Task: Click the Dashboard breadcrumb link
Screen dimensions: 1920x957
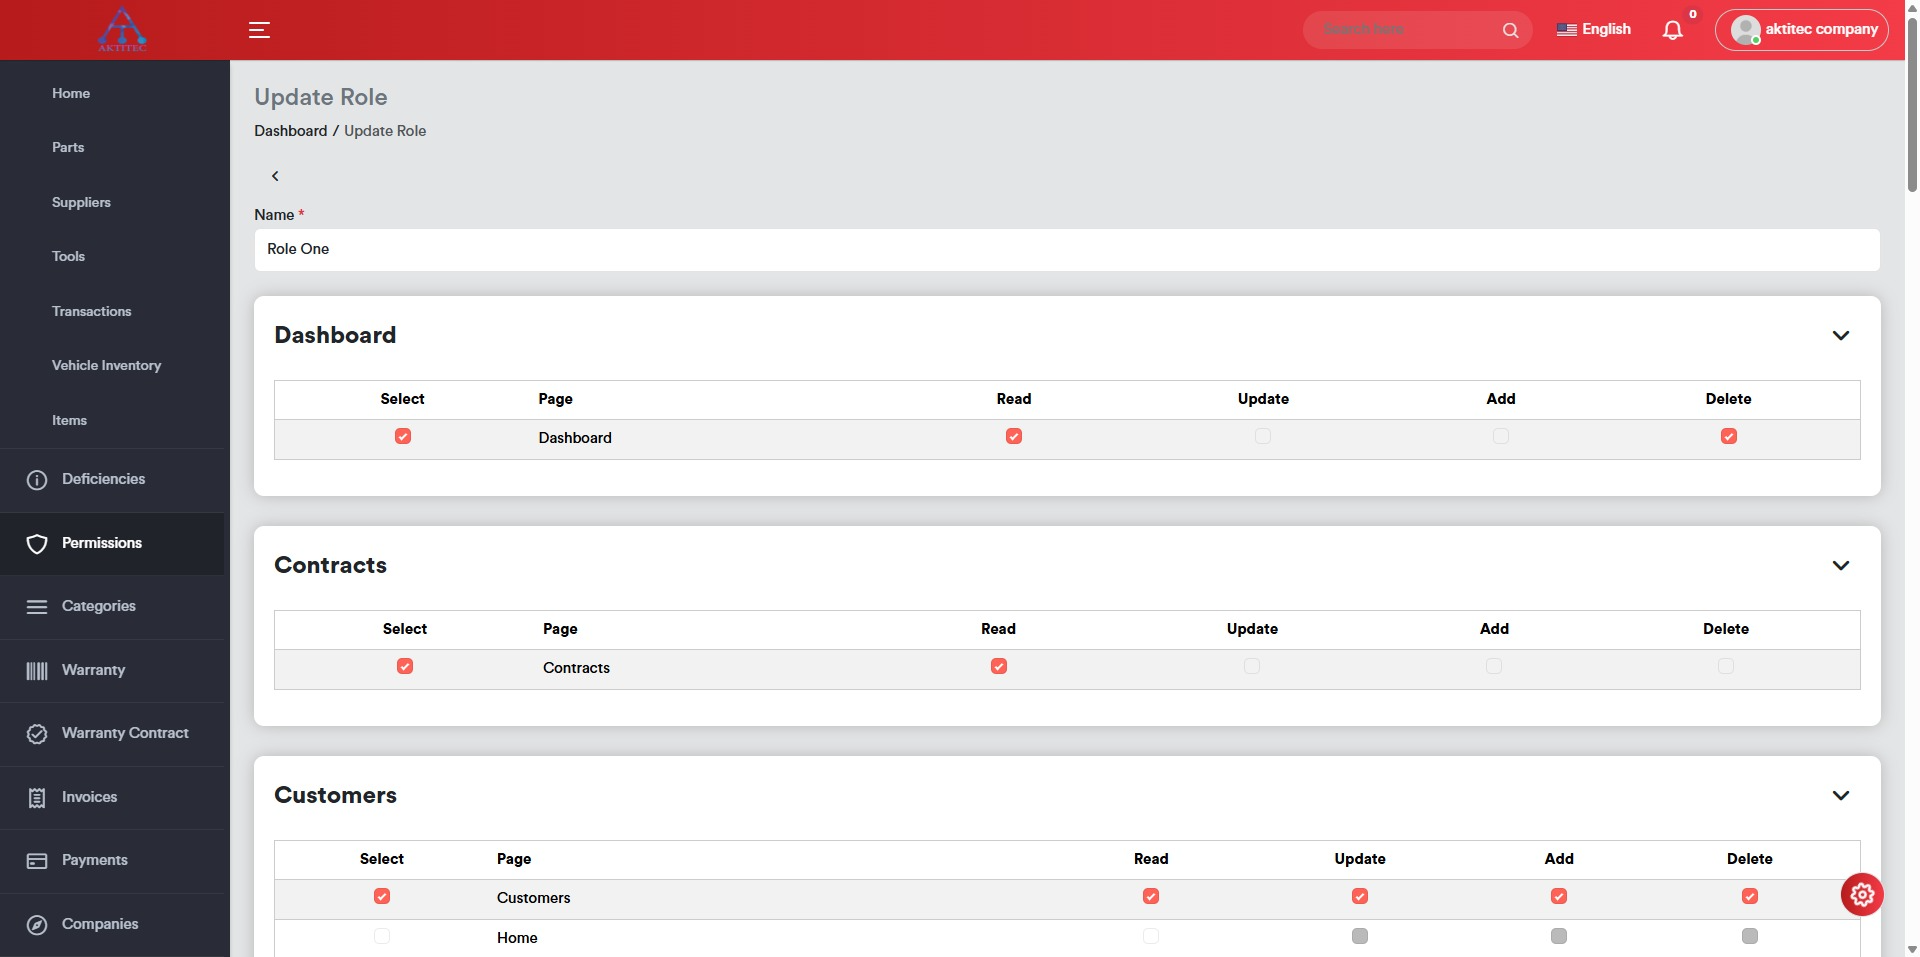Action: [290, 131]
